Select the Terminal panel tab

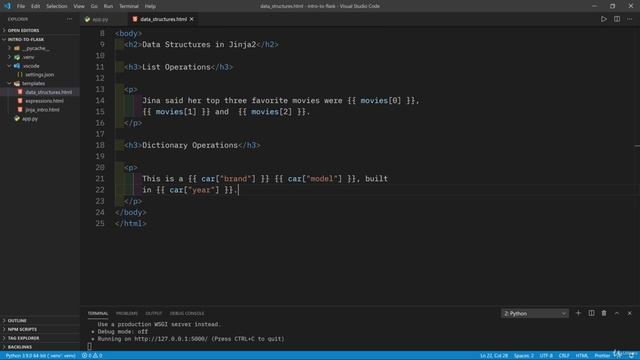pyautogui.click(x=98, y=313)
